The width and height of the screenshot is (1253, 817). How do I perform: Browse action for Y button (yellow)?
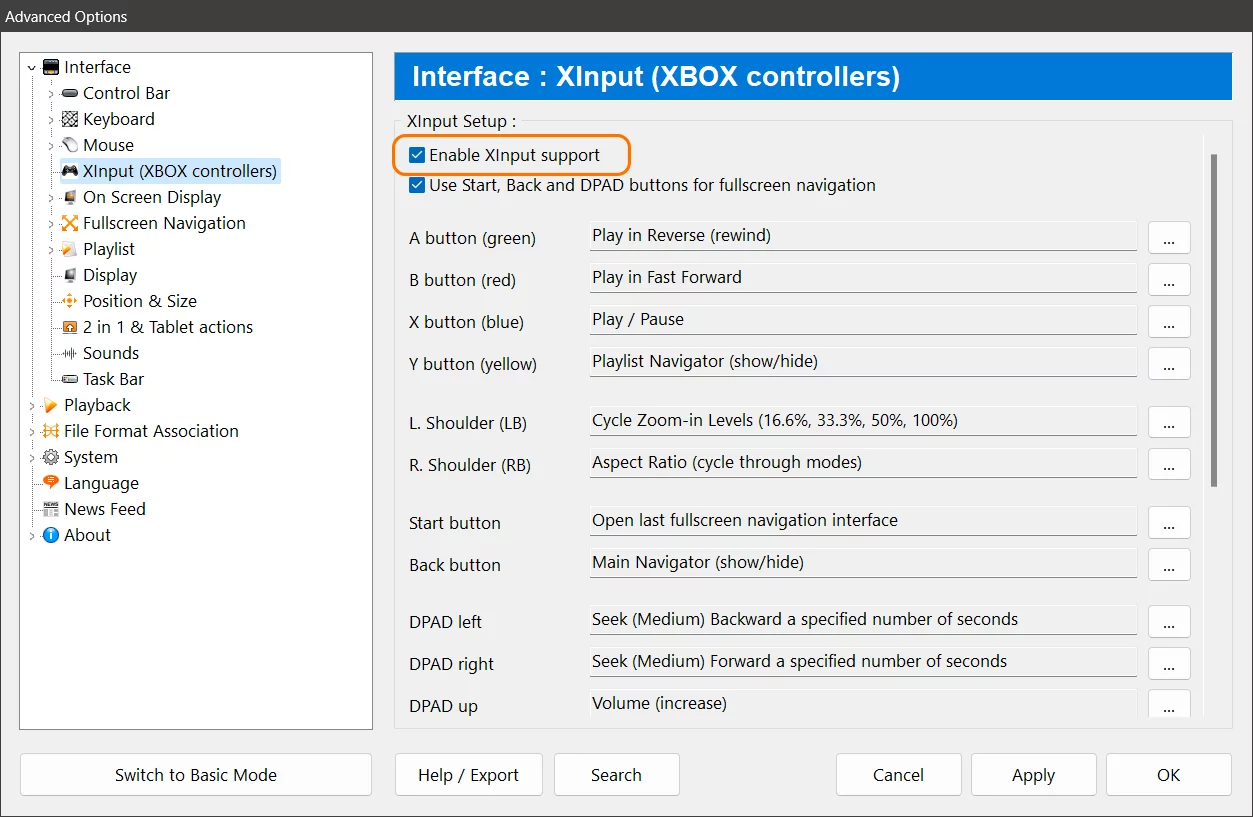tap(1169, 363)
